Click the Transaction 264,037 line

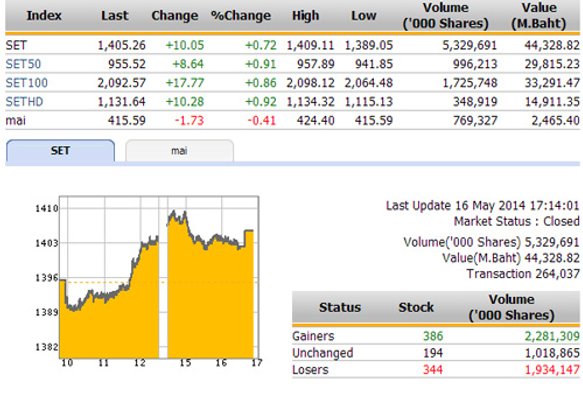[x=523, y=274]
